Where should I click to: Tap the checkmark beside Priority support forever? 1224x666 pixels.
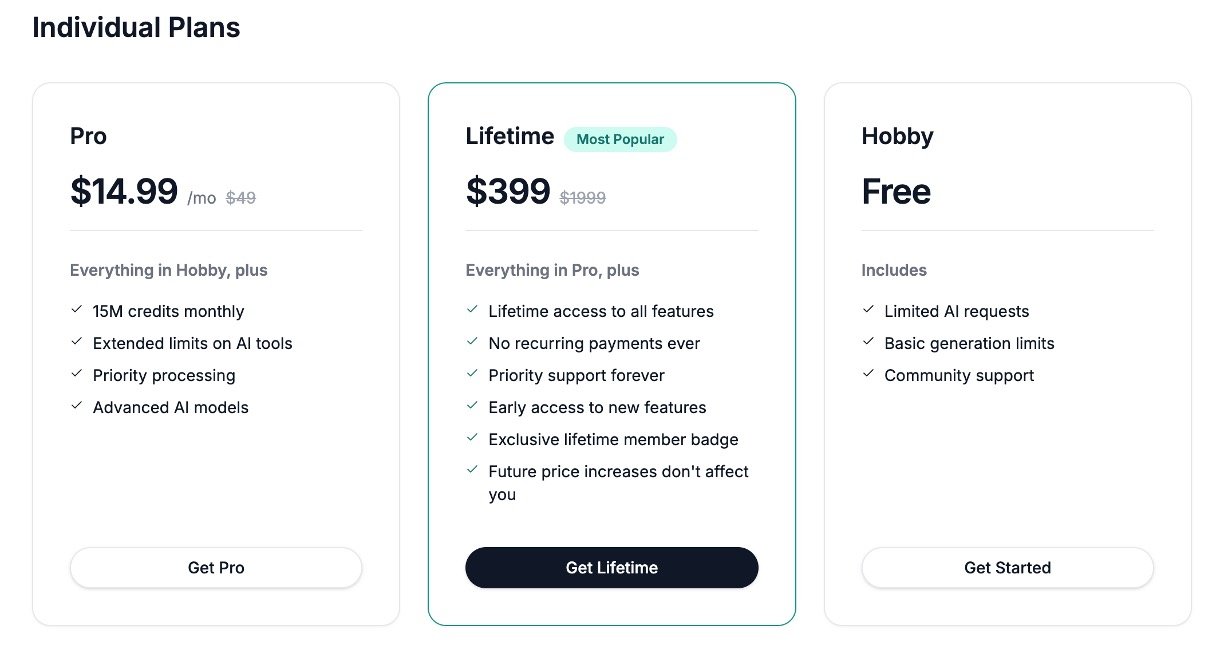(x=472, y=375)
